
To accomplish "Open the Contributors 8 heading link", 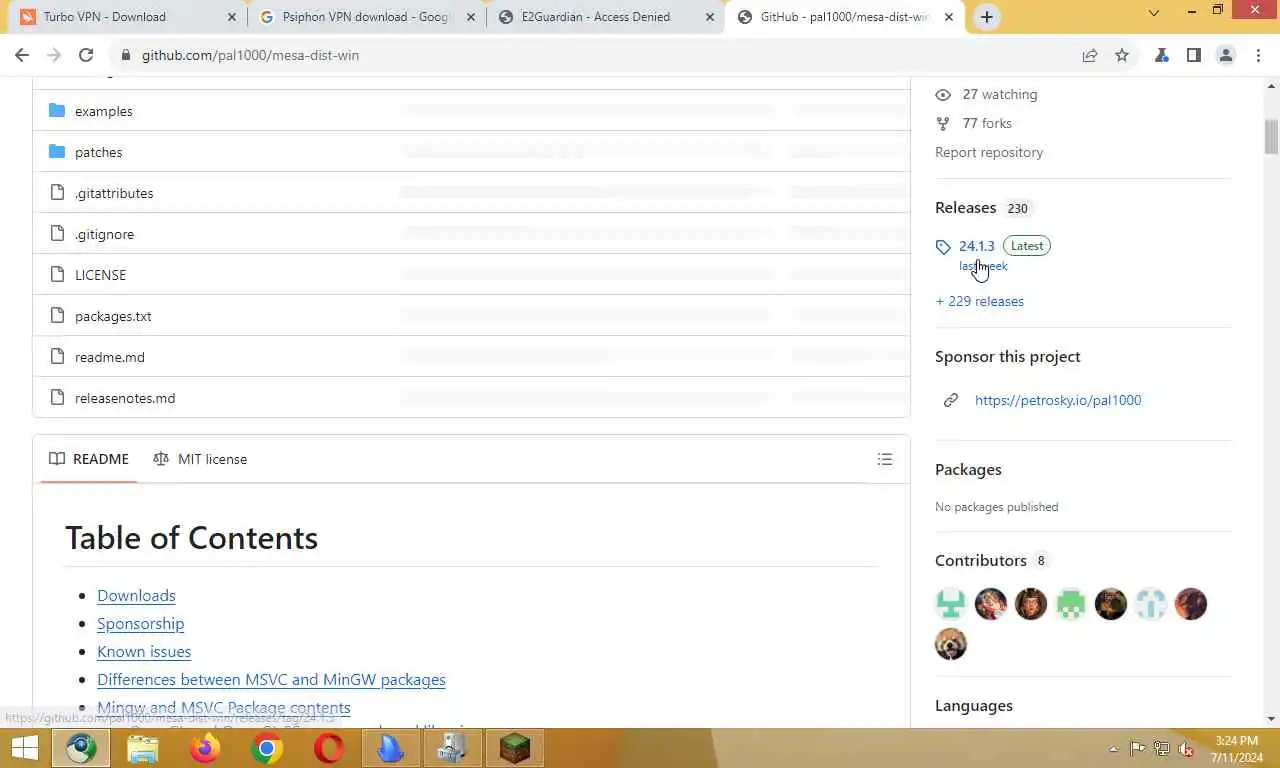I will (x=992, y=560).
